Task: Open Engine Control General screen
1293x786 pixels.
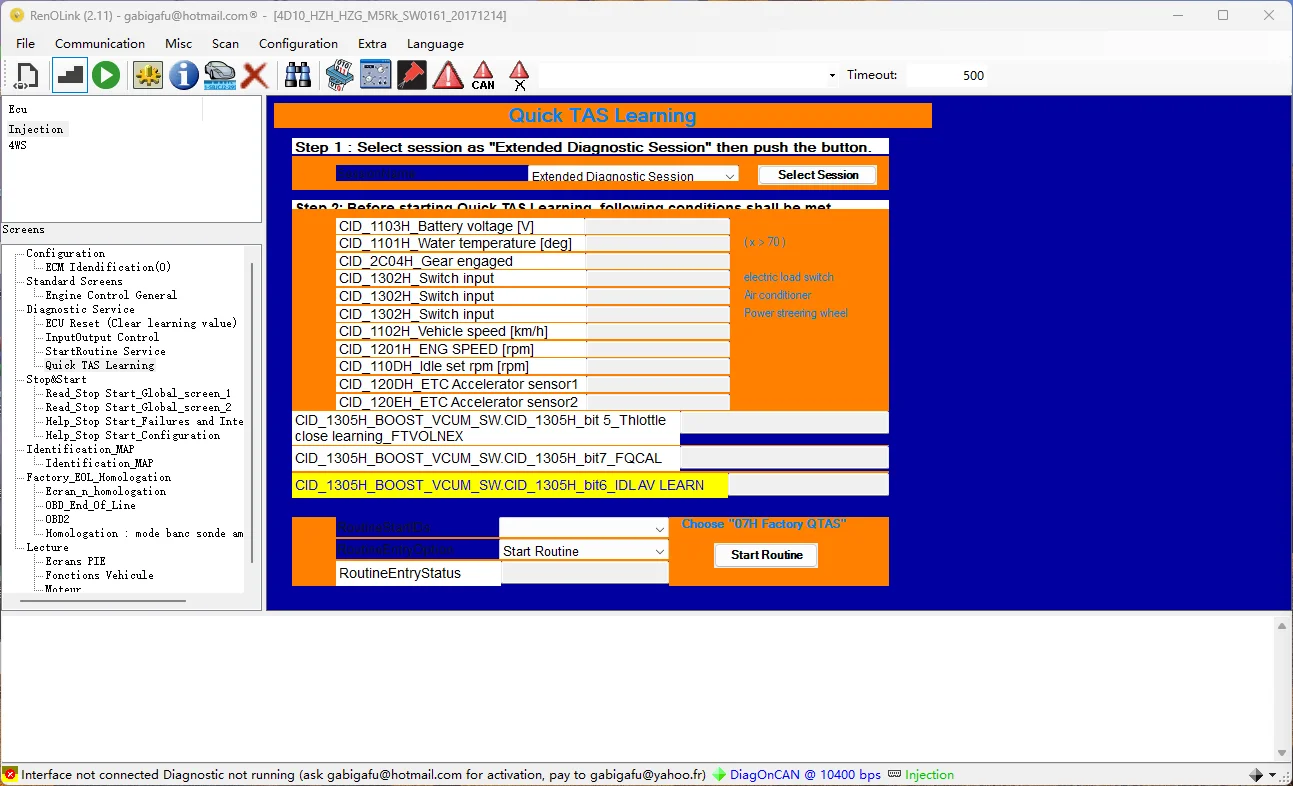Action: [111, 295]
